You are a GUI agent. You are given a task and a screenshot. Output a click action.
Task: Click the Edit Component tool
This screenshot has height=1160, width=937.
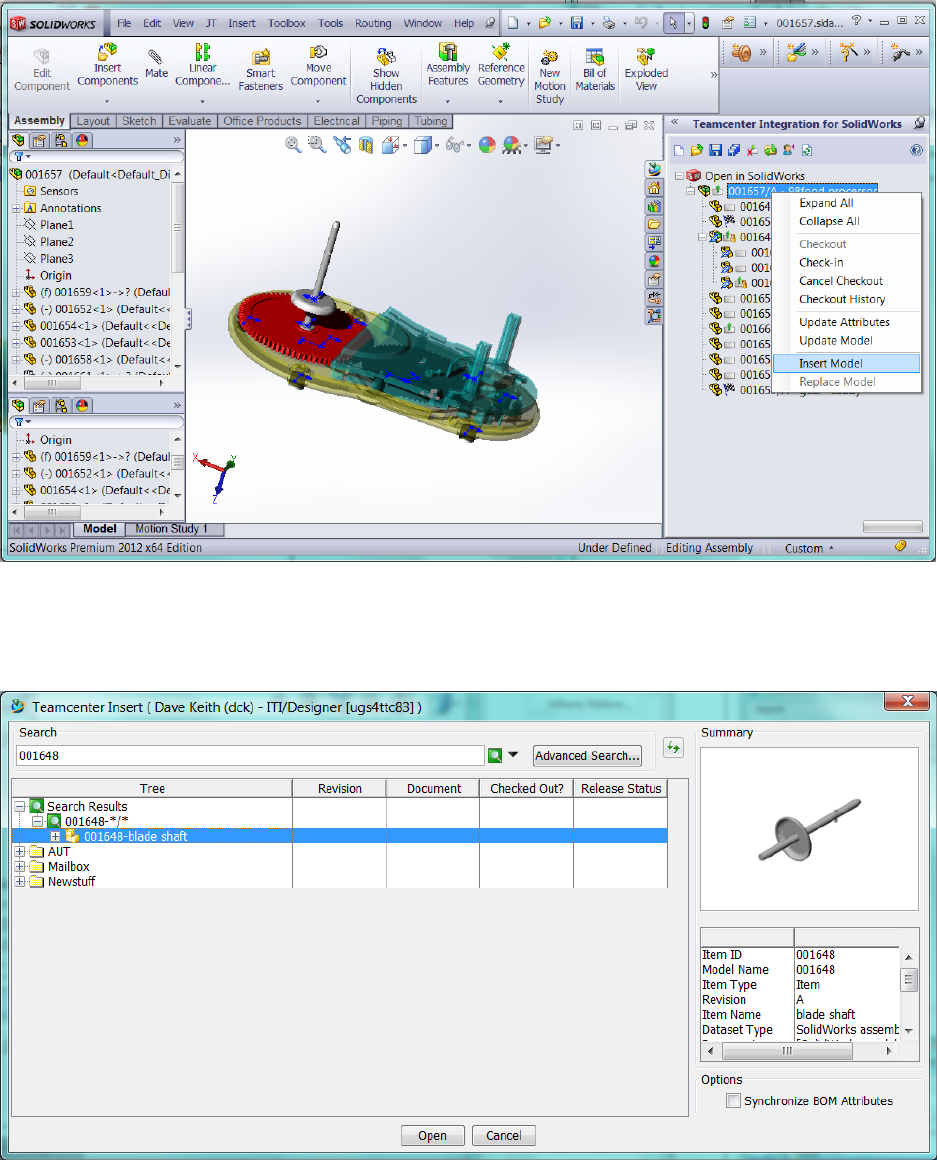pyautogui.click(x=41, y=70)
